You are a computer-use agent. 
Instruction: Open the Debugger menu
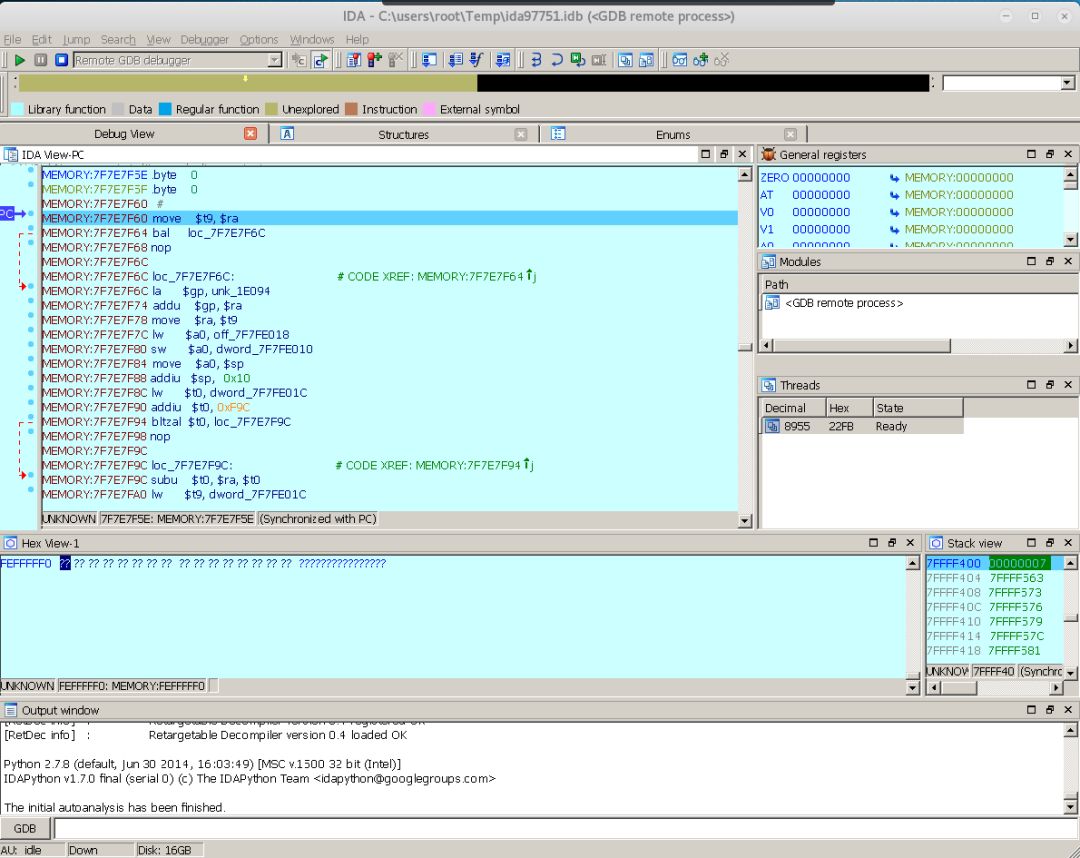click(x=205, y=39)
